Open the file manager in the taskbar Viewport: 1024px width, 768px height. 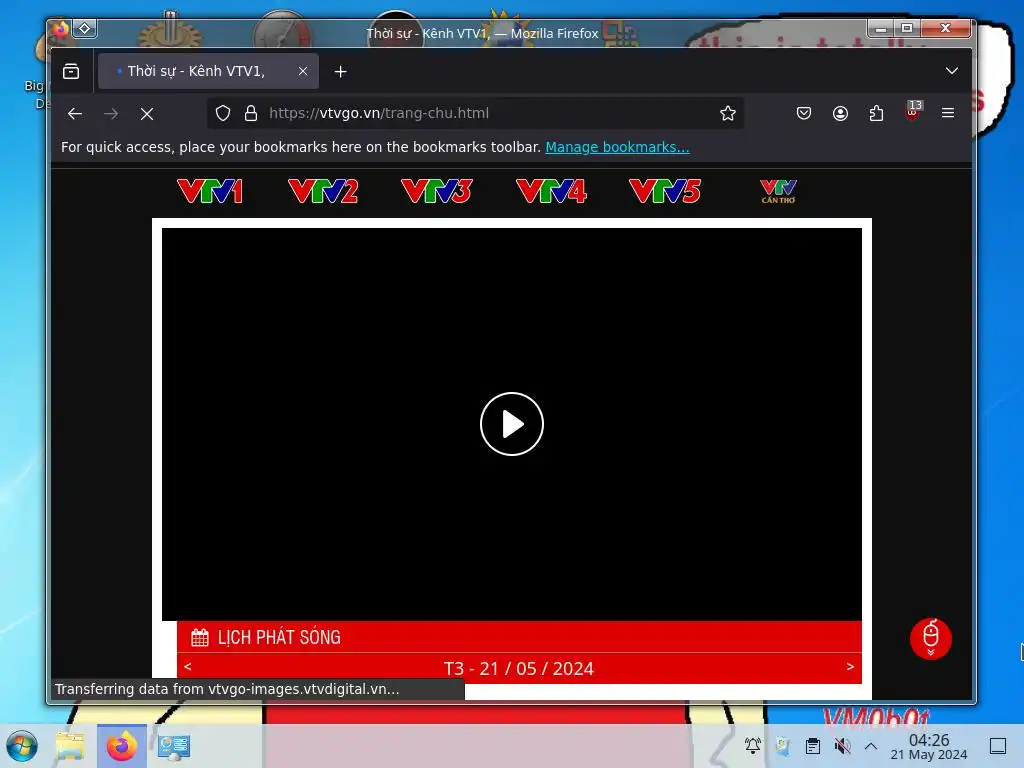(x=70, y=746)
